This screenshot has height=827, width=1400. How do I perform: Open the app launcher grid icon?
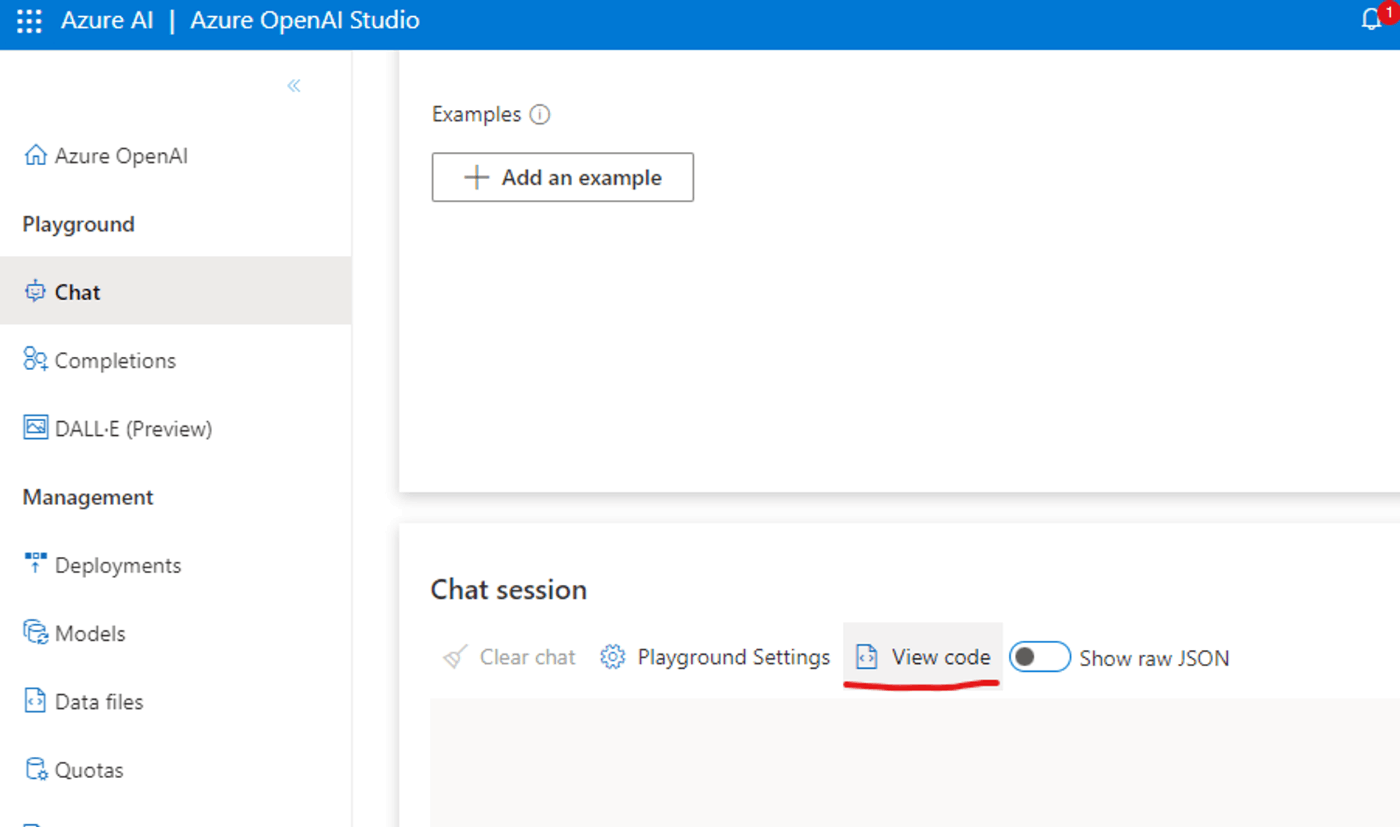(30, 21)
